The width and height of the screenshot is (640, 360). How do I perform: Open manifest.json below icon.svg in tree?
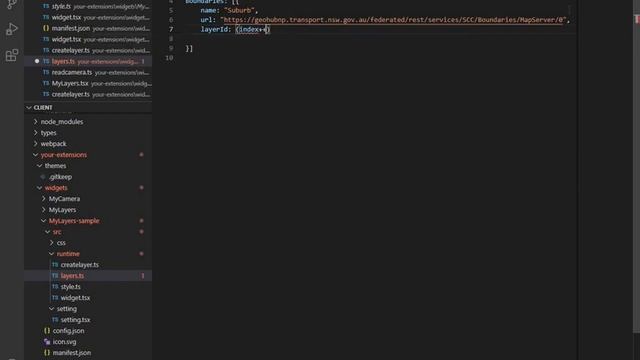(x=88, y=353)
